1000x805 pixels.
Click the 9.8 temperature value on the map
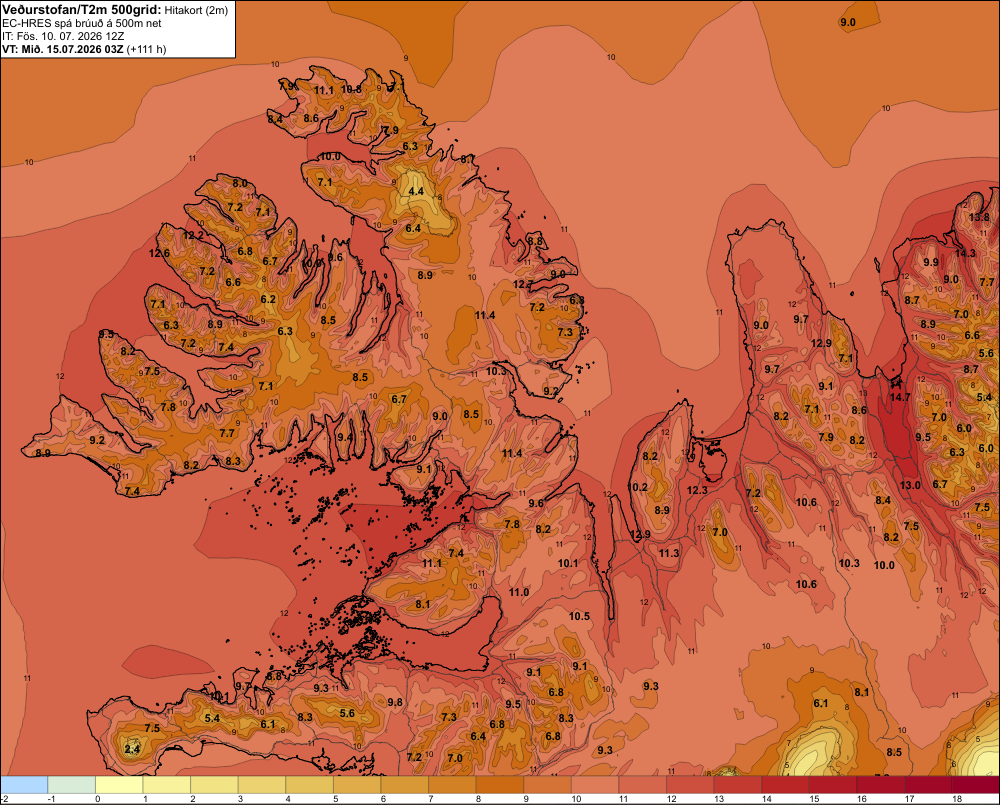coord(395,702)
